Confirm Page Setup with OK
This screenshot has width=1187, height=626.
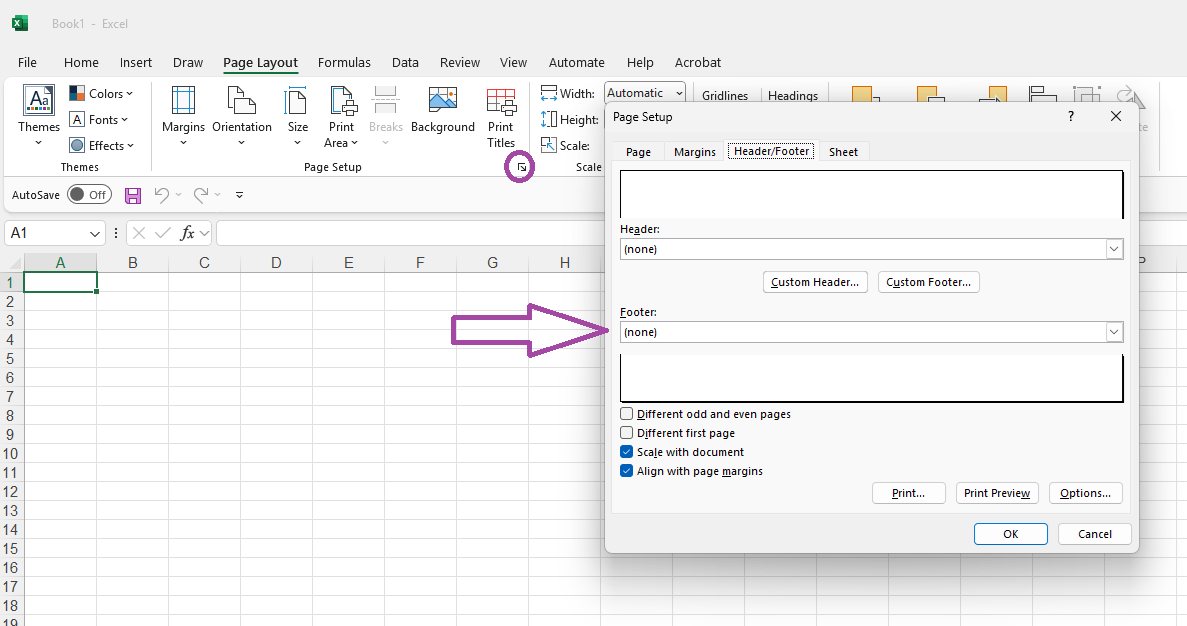click(1011, 534)
